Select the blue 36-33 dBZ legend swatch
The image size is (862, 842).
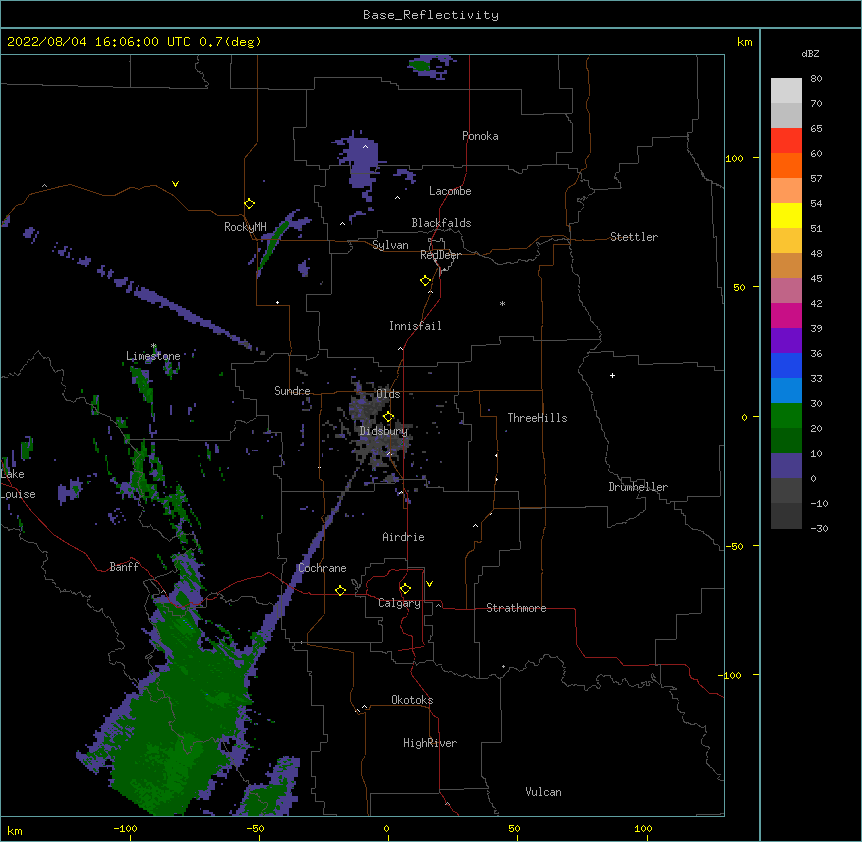pyautogui.click(x=786, y=365)
